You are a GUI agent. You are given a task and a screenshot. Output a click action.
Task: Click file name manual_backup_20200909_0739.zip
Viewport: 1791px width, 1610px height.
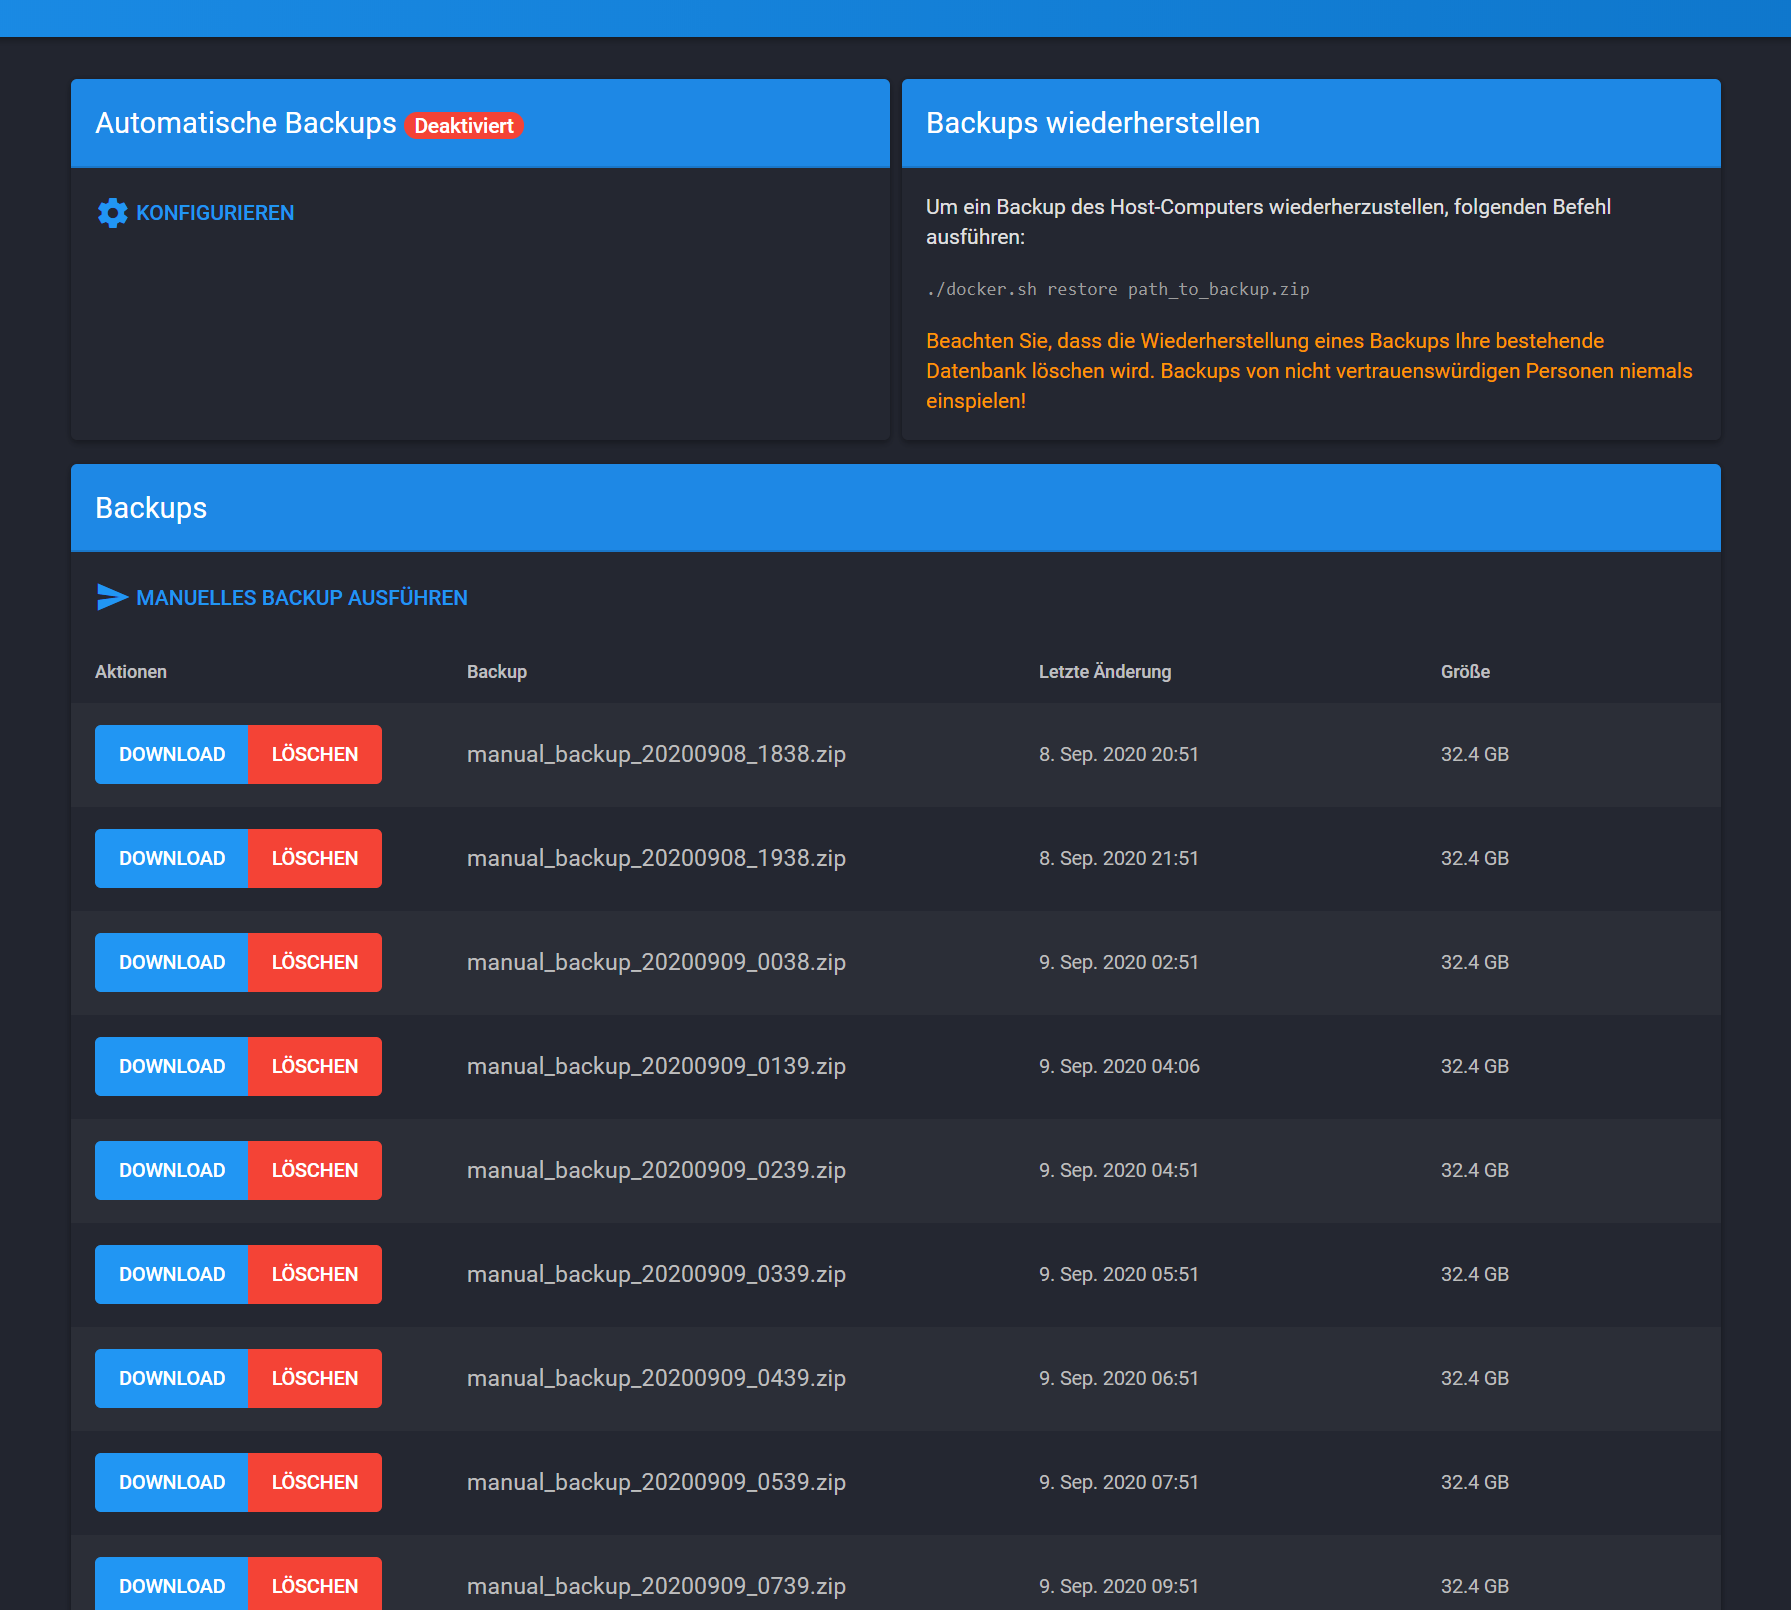tap(656, 1586)
